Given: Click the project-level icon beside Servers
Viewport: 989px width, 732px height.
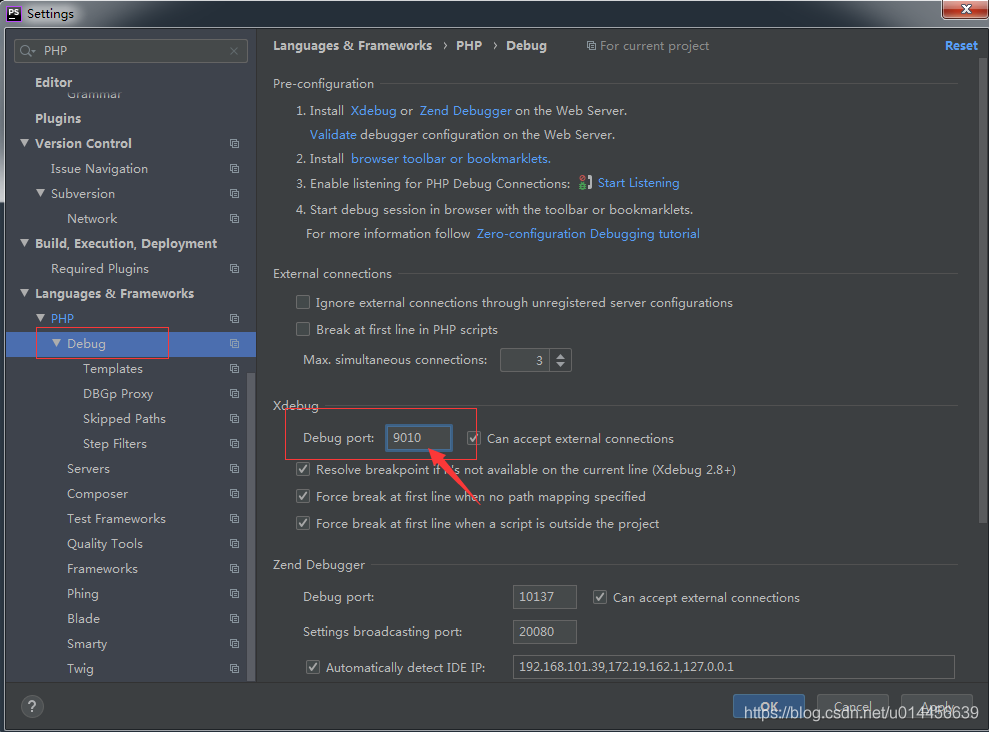Looking at the screenshot, I should click(x=234, y=469).
